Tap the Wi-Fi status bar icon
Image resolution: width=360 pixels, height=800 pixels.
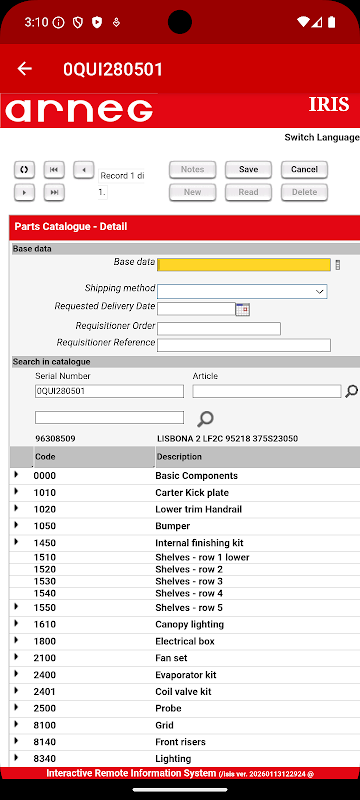303,22
